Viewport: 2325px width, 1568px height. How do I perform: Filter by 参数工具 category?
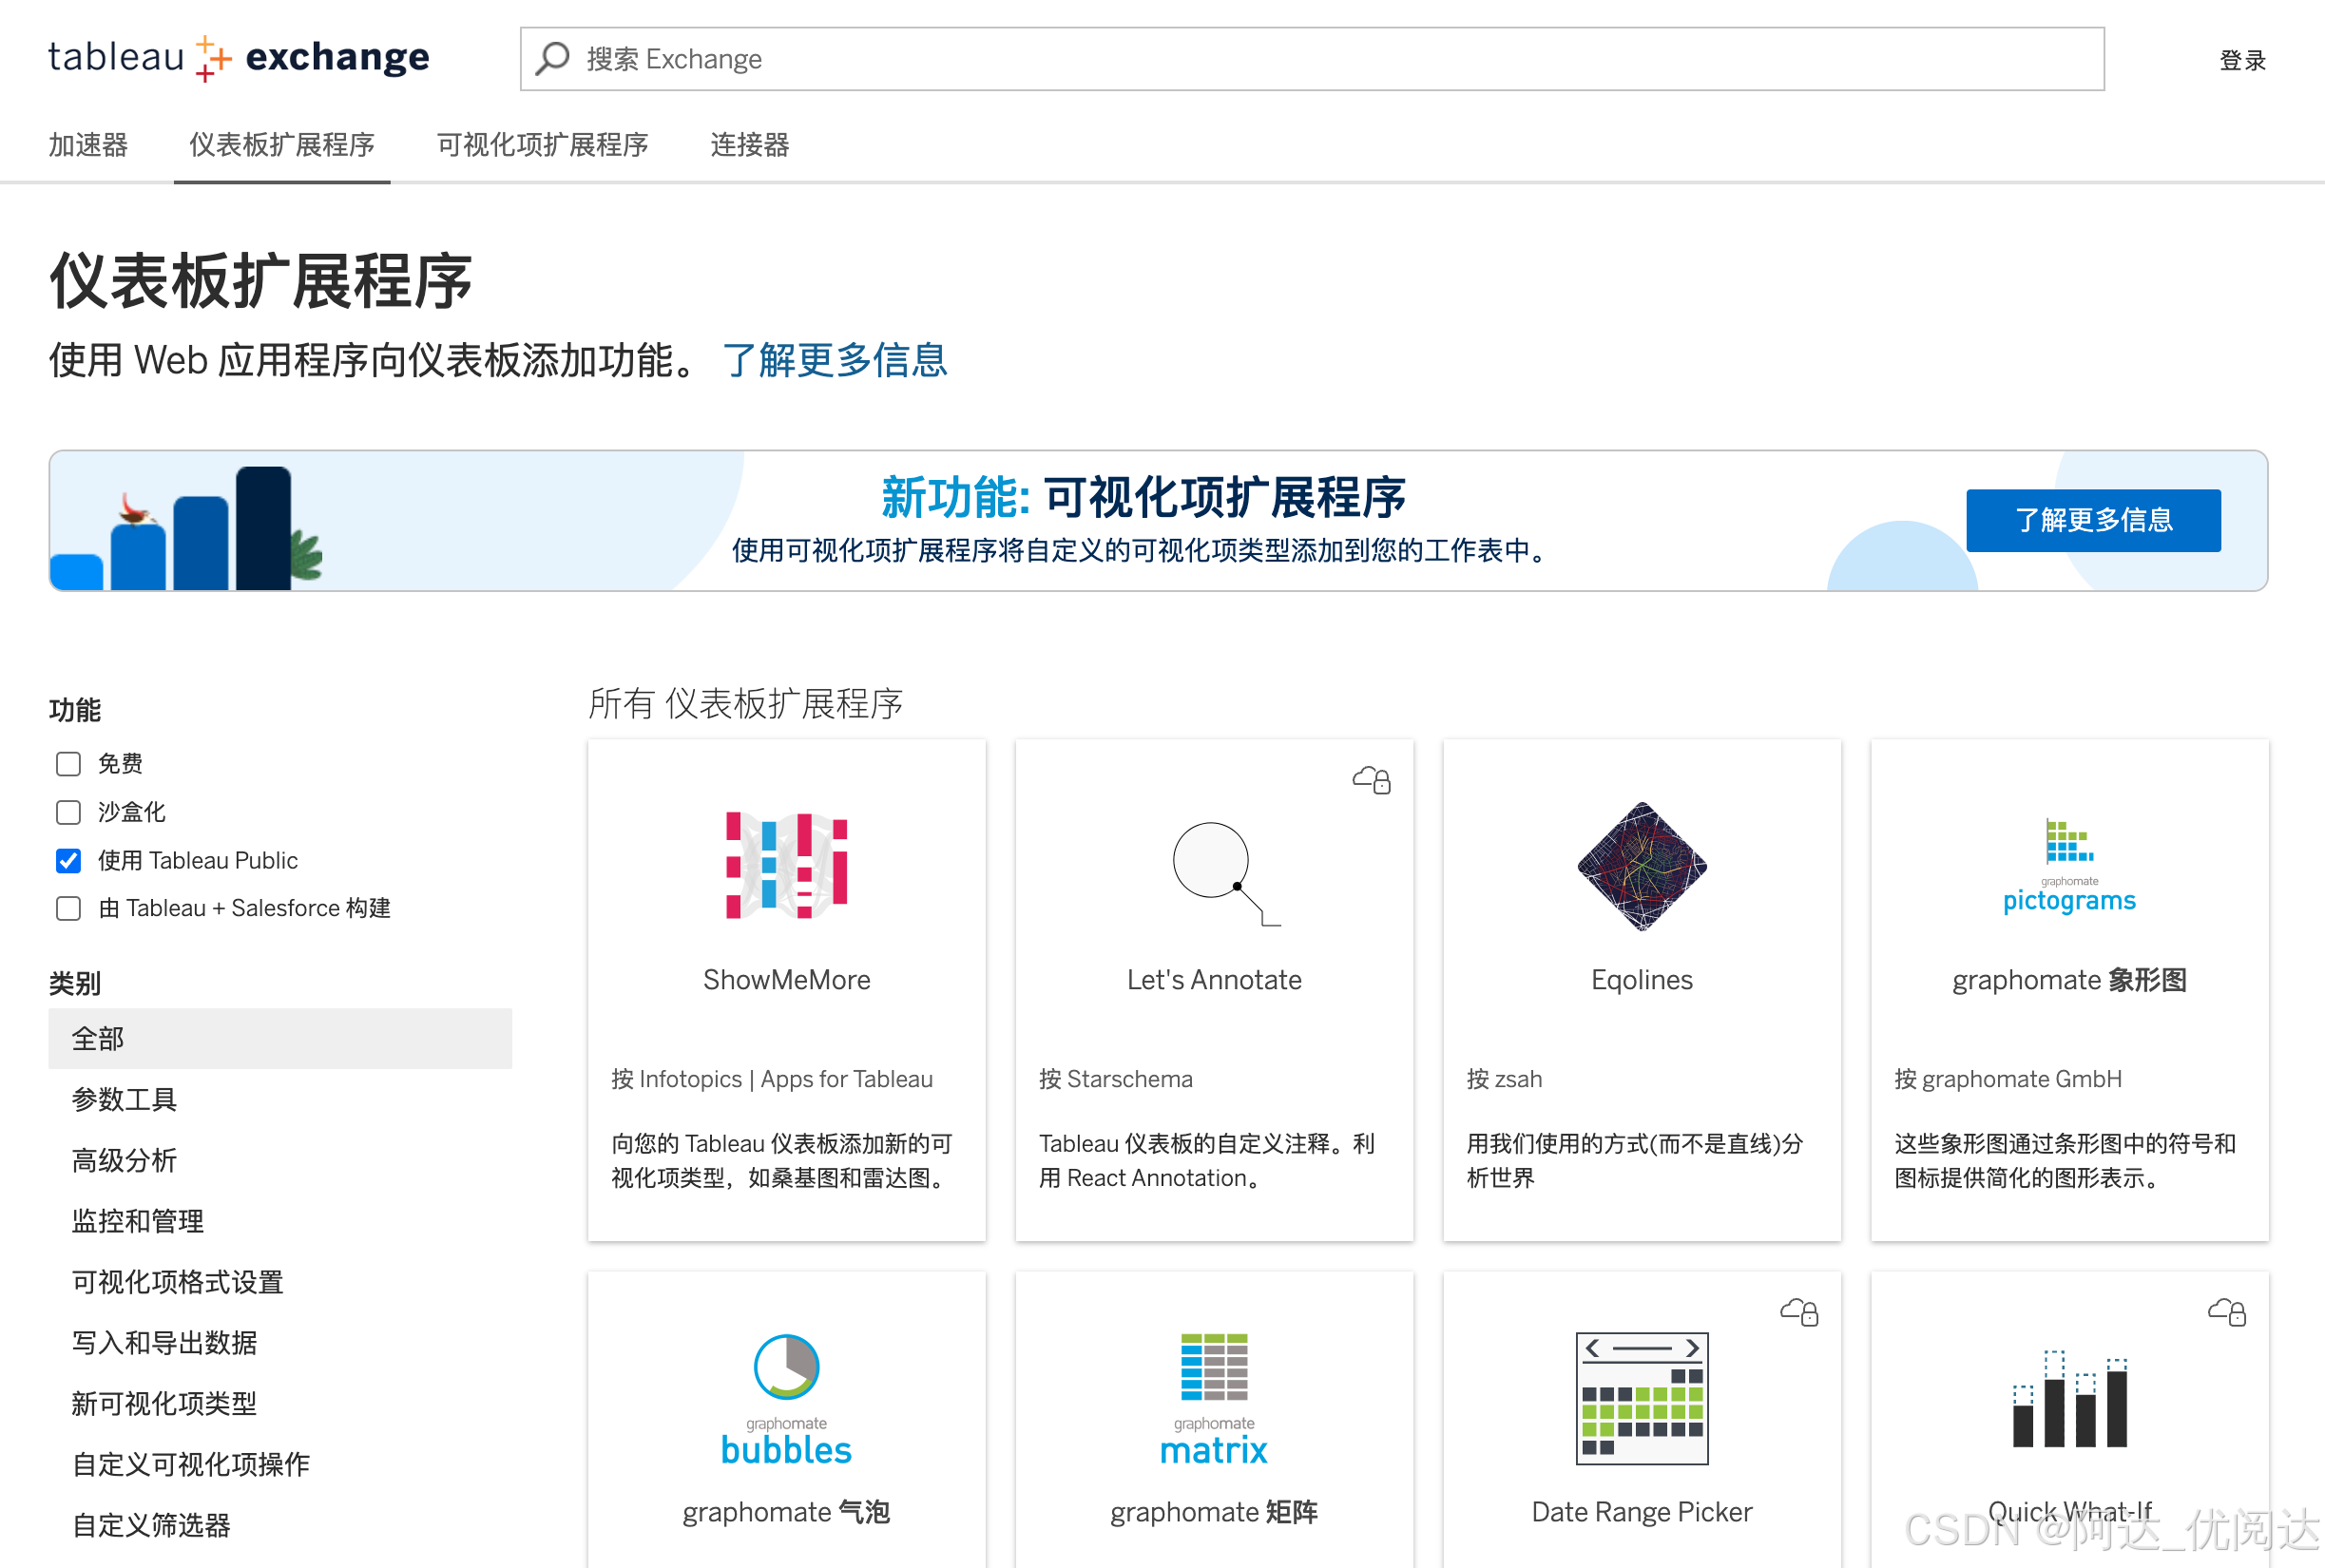pos(280,1099)
